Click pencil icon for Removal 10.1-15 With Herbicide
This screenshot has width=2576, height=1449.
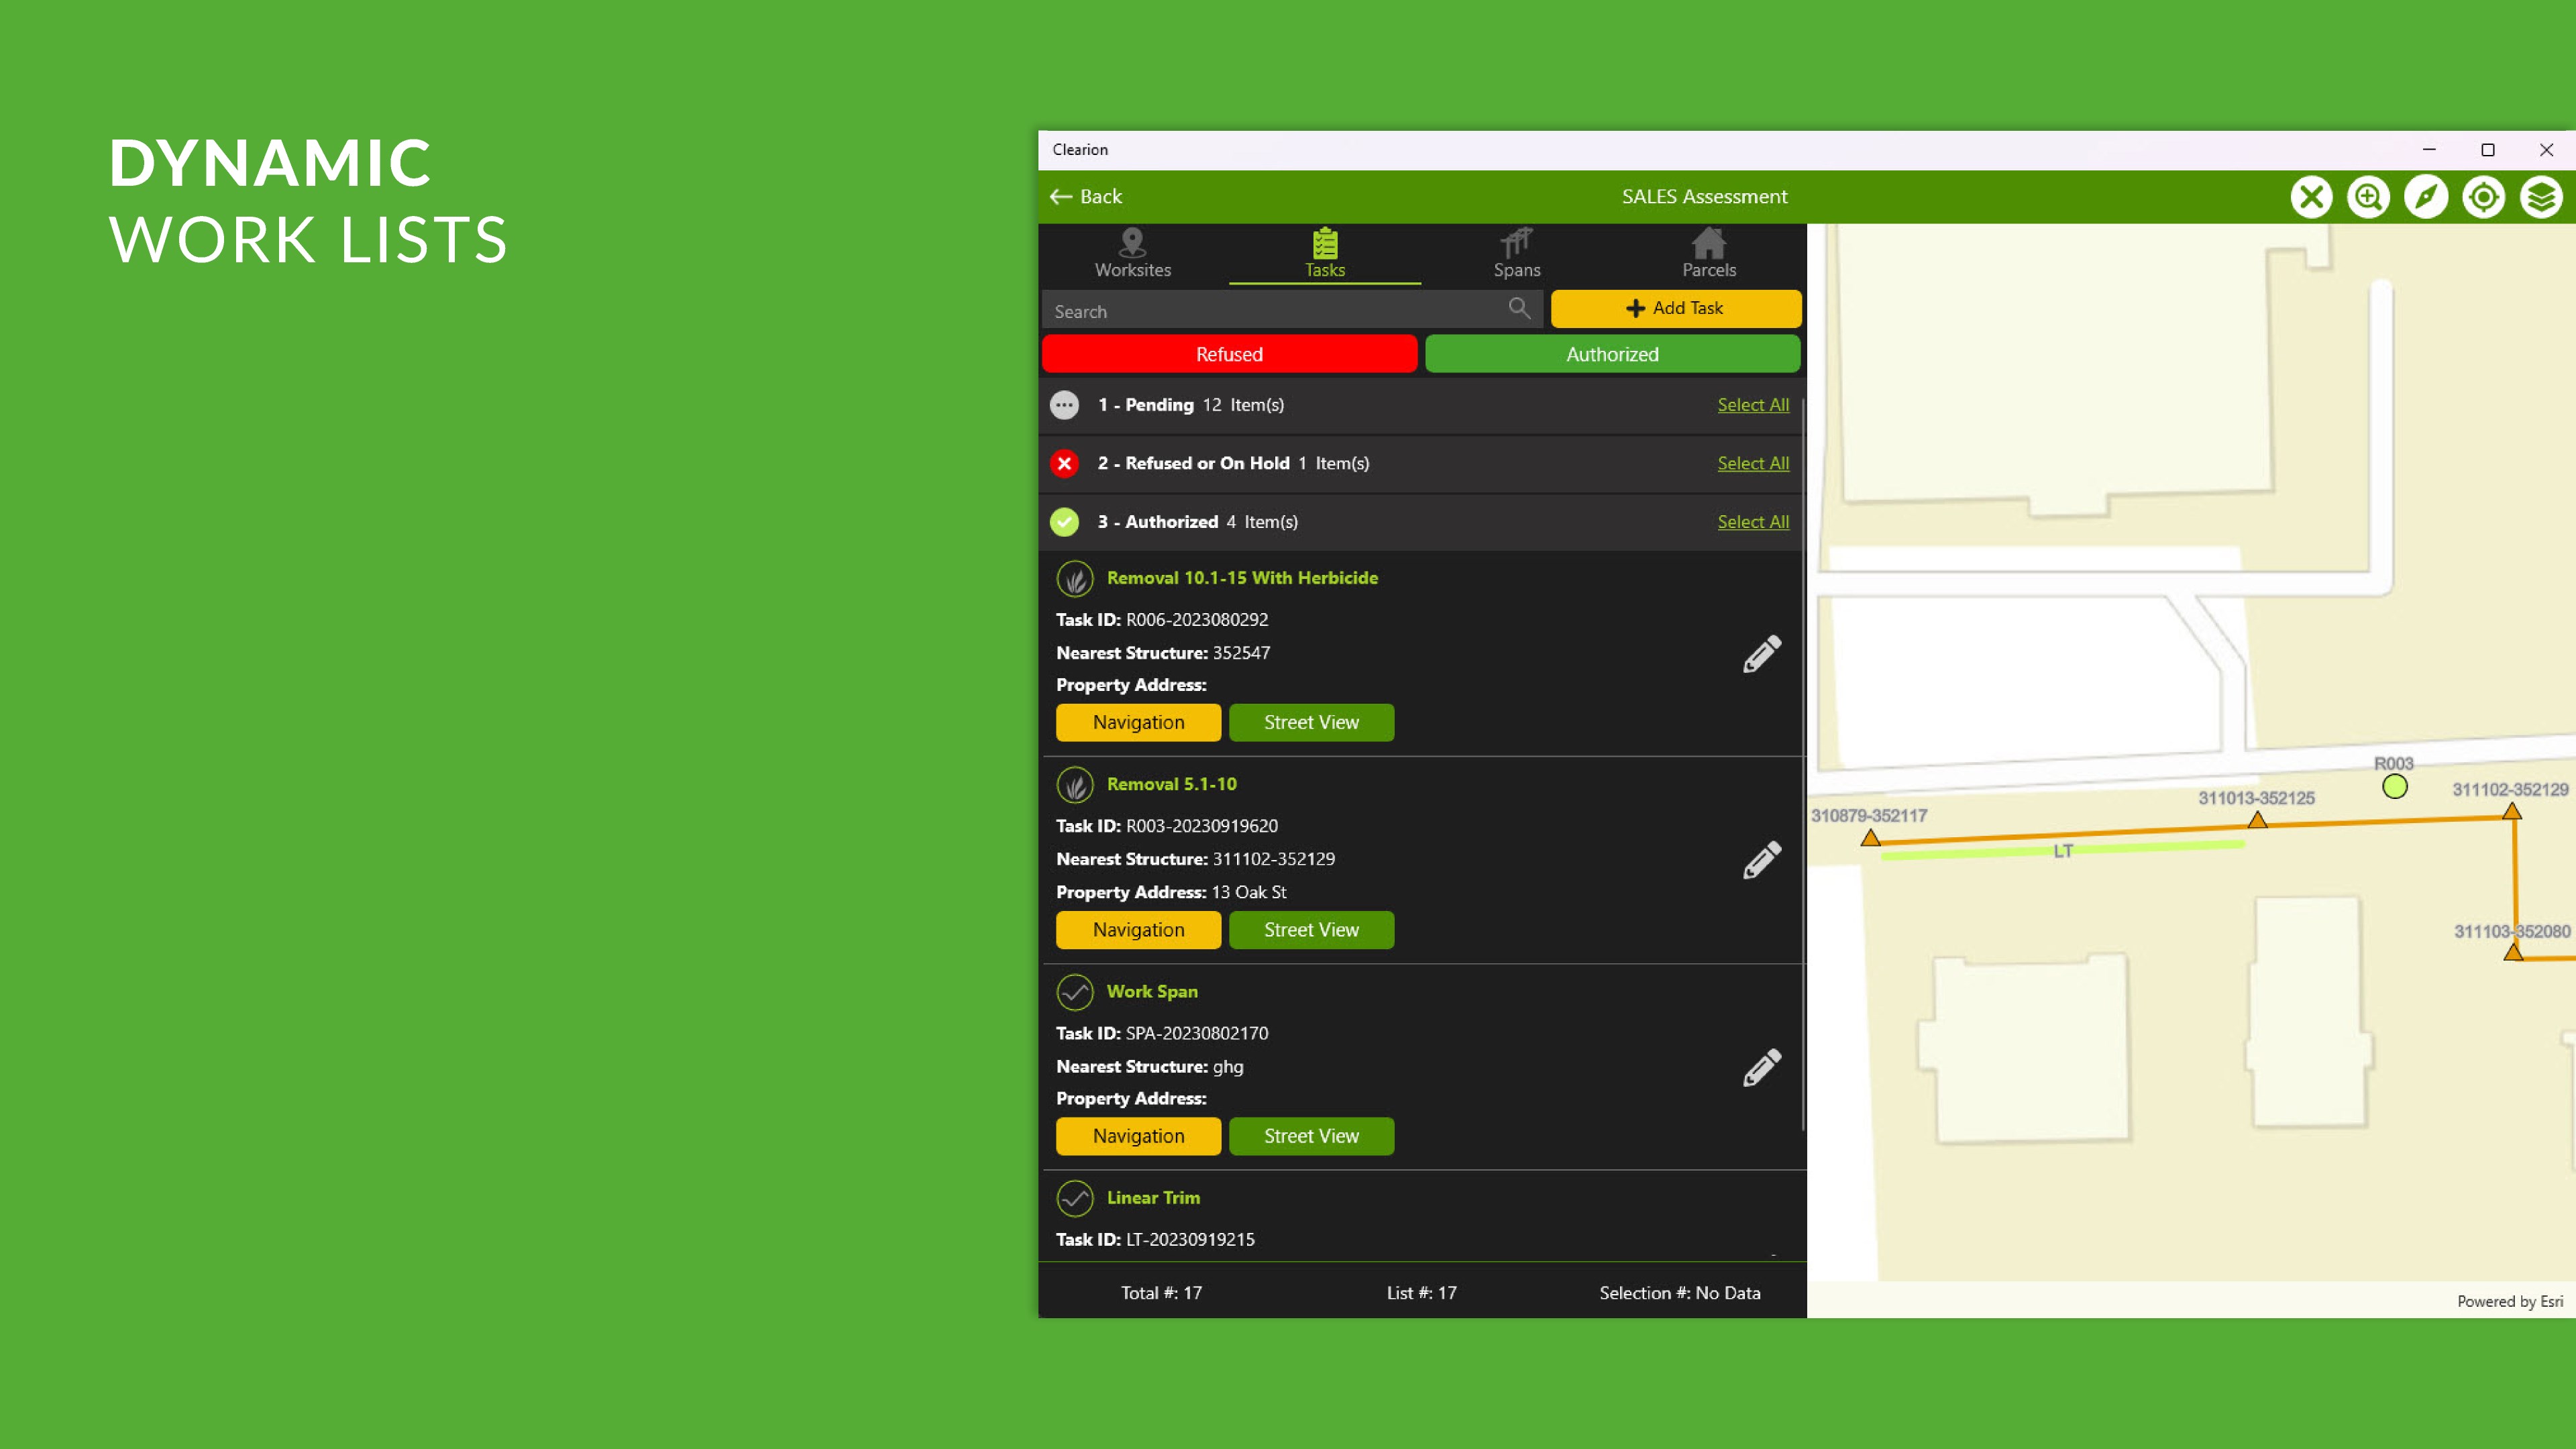click(1761, 654)
